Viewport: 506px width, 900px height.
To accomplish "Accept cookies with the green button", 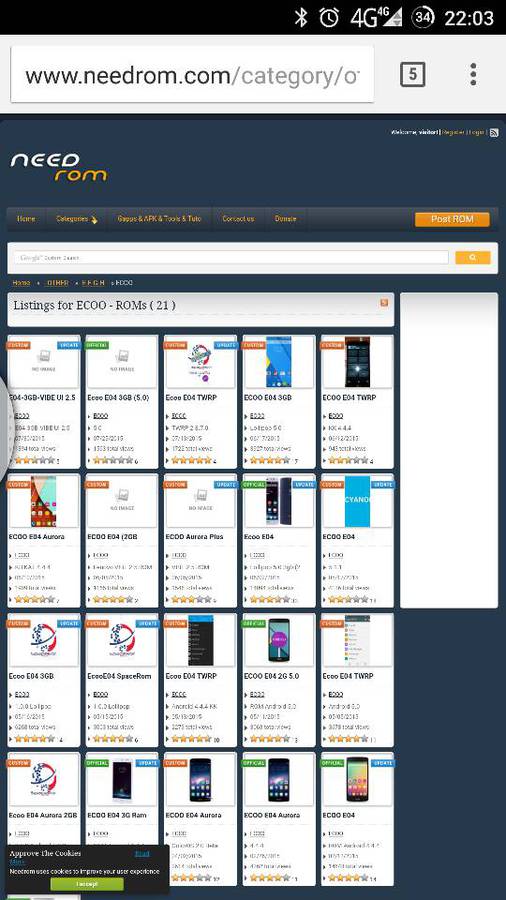I will point(87,884).
